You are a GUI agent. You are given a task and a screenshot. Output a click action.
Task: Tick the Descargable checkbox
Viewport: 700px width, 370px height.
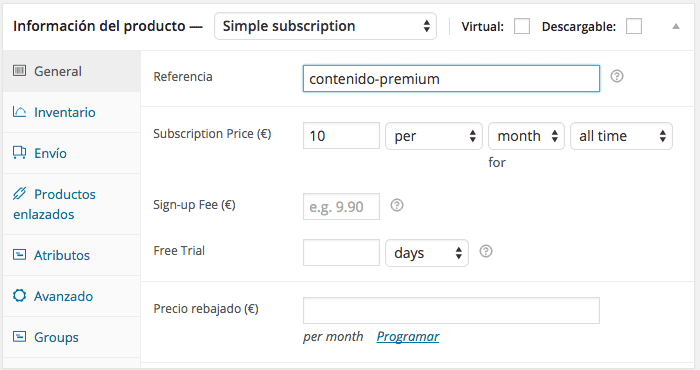[x=633, y=26]
